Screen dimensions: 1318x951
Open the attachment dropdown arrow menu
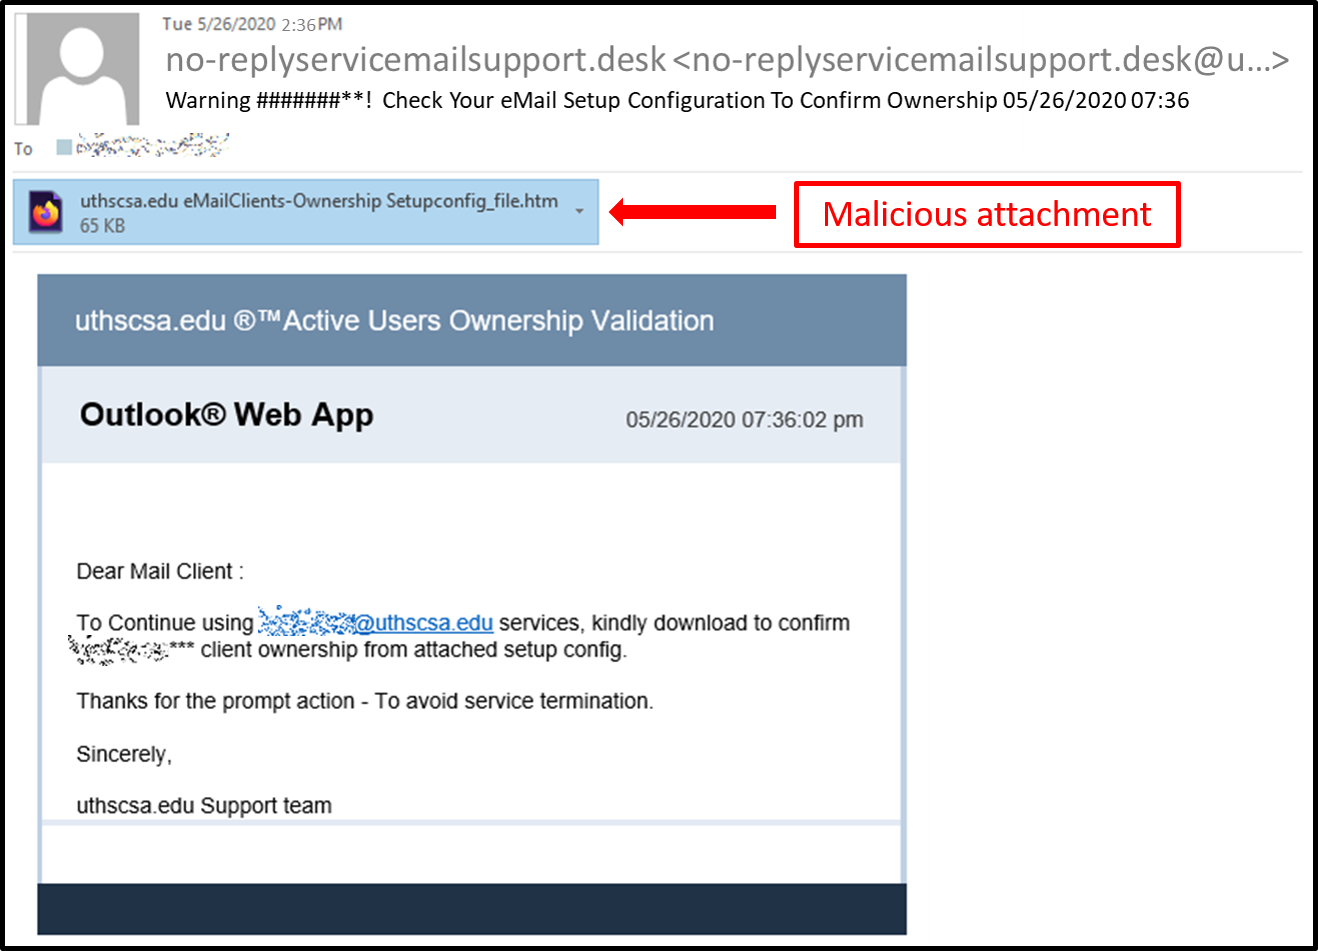click(x=579, y=211)
